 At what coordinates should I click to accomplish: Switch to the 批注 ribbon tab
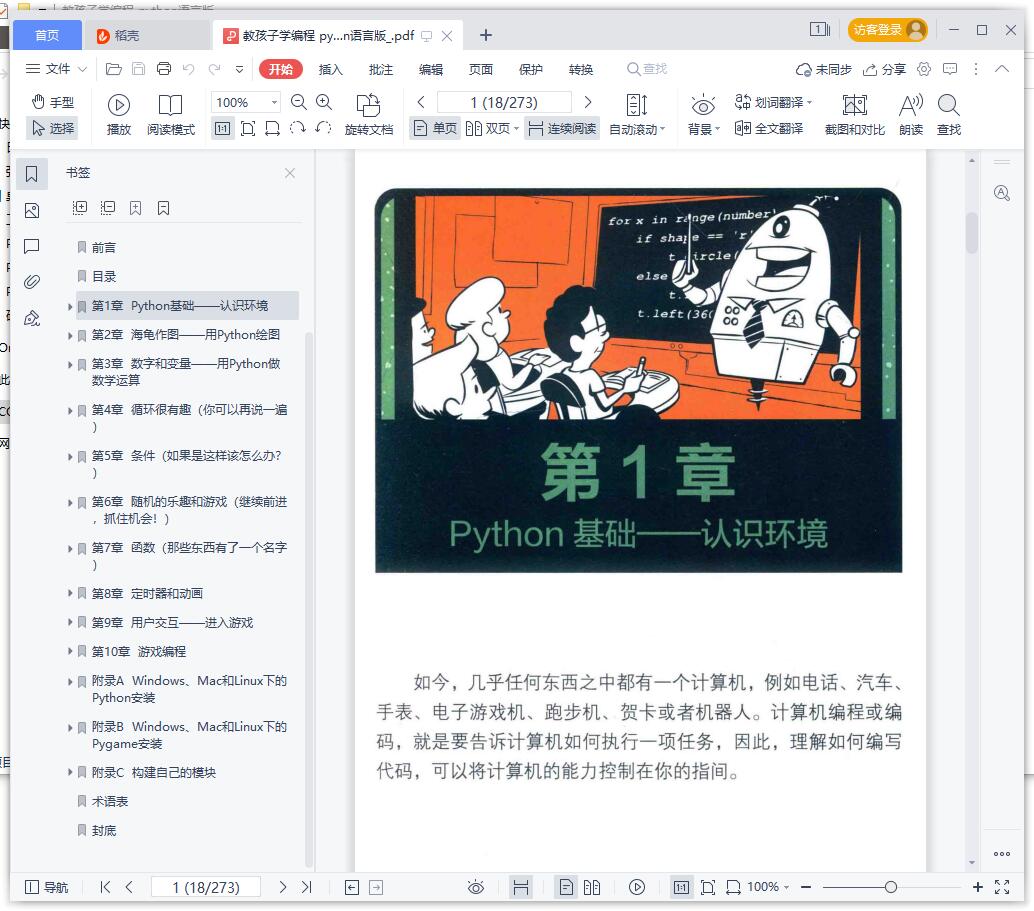(380, 69)
